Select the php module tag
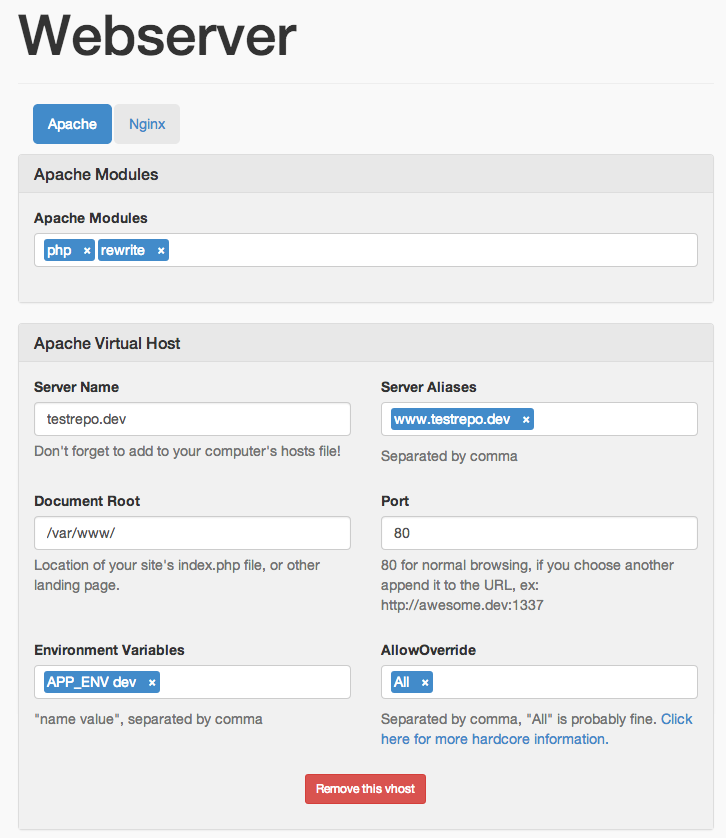 click(x=60, y=250)
